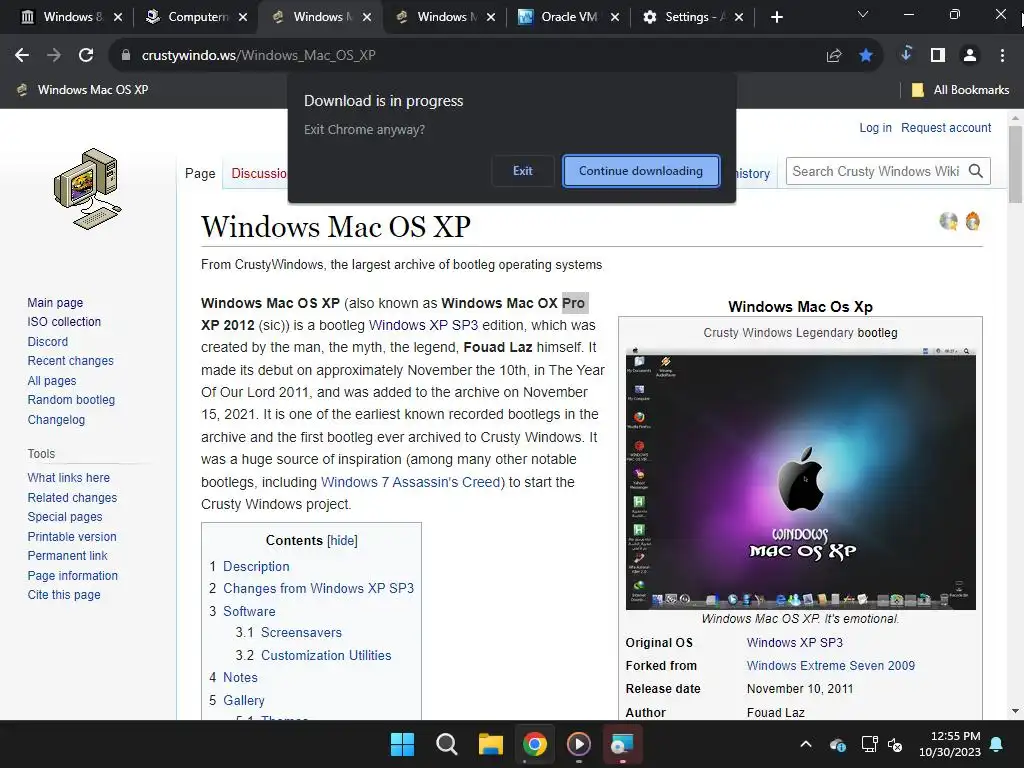Click the disc badge icon beside page title
This screenshot has width=1024, height=768.
[948, 221]
